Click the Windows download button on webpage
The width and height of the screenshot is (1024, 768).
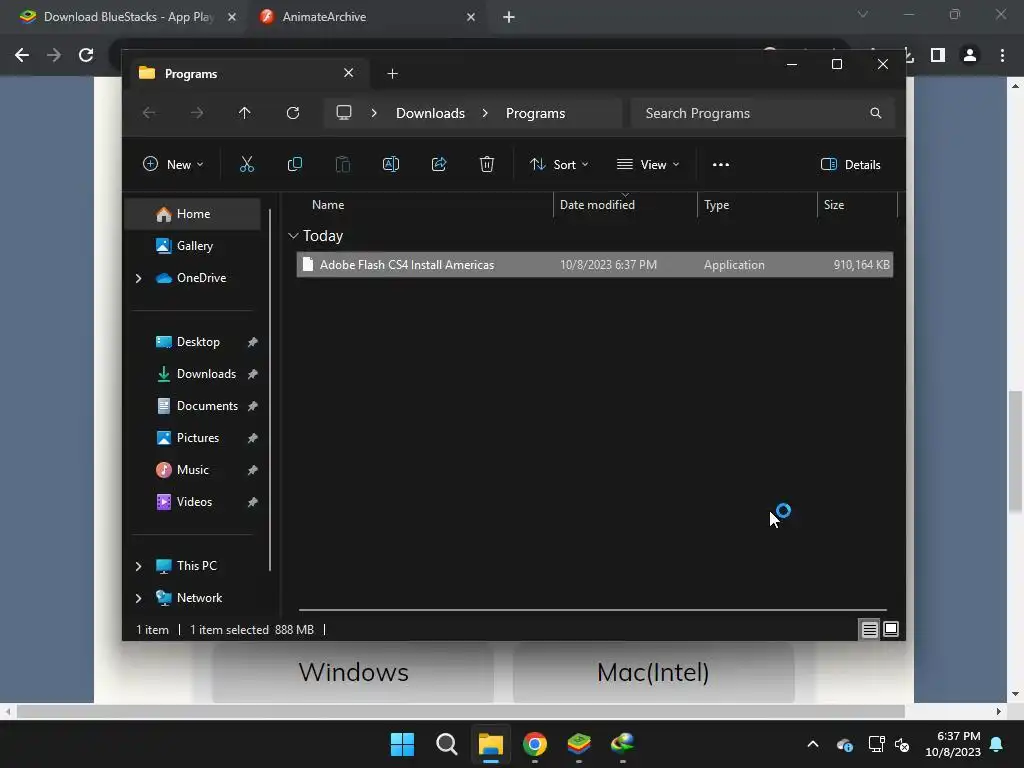pyautogui.click(x=353, y=672)
